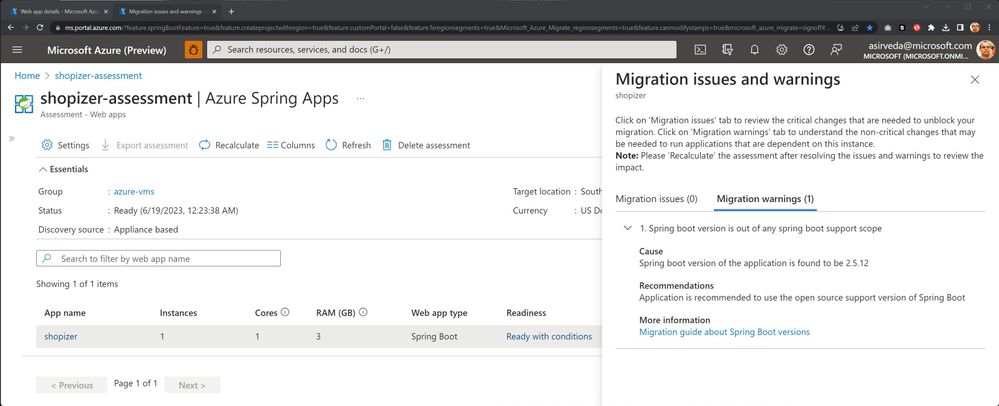Open the browser extensions puzzle icon
This screenshot has width=999, height=406.
click(x=931, y=27)
